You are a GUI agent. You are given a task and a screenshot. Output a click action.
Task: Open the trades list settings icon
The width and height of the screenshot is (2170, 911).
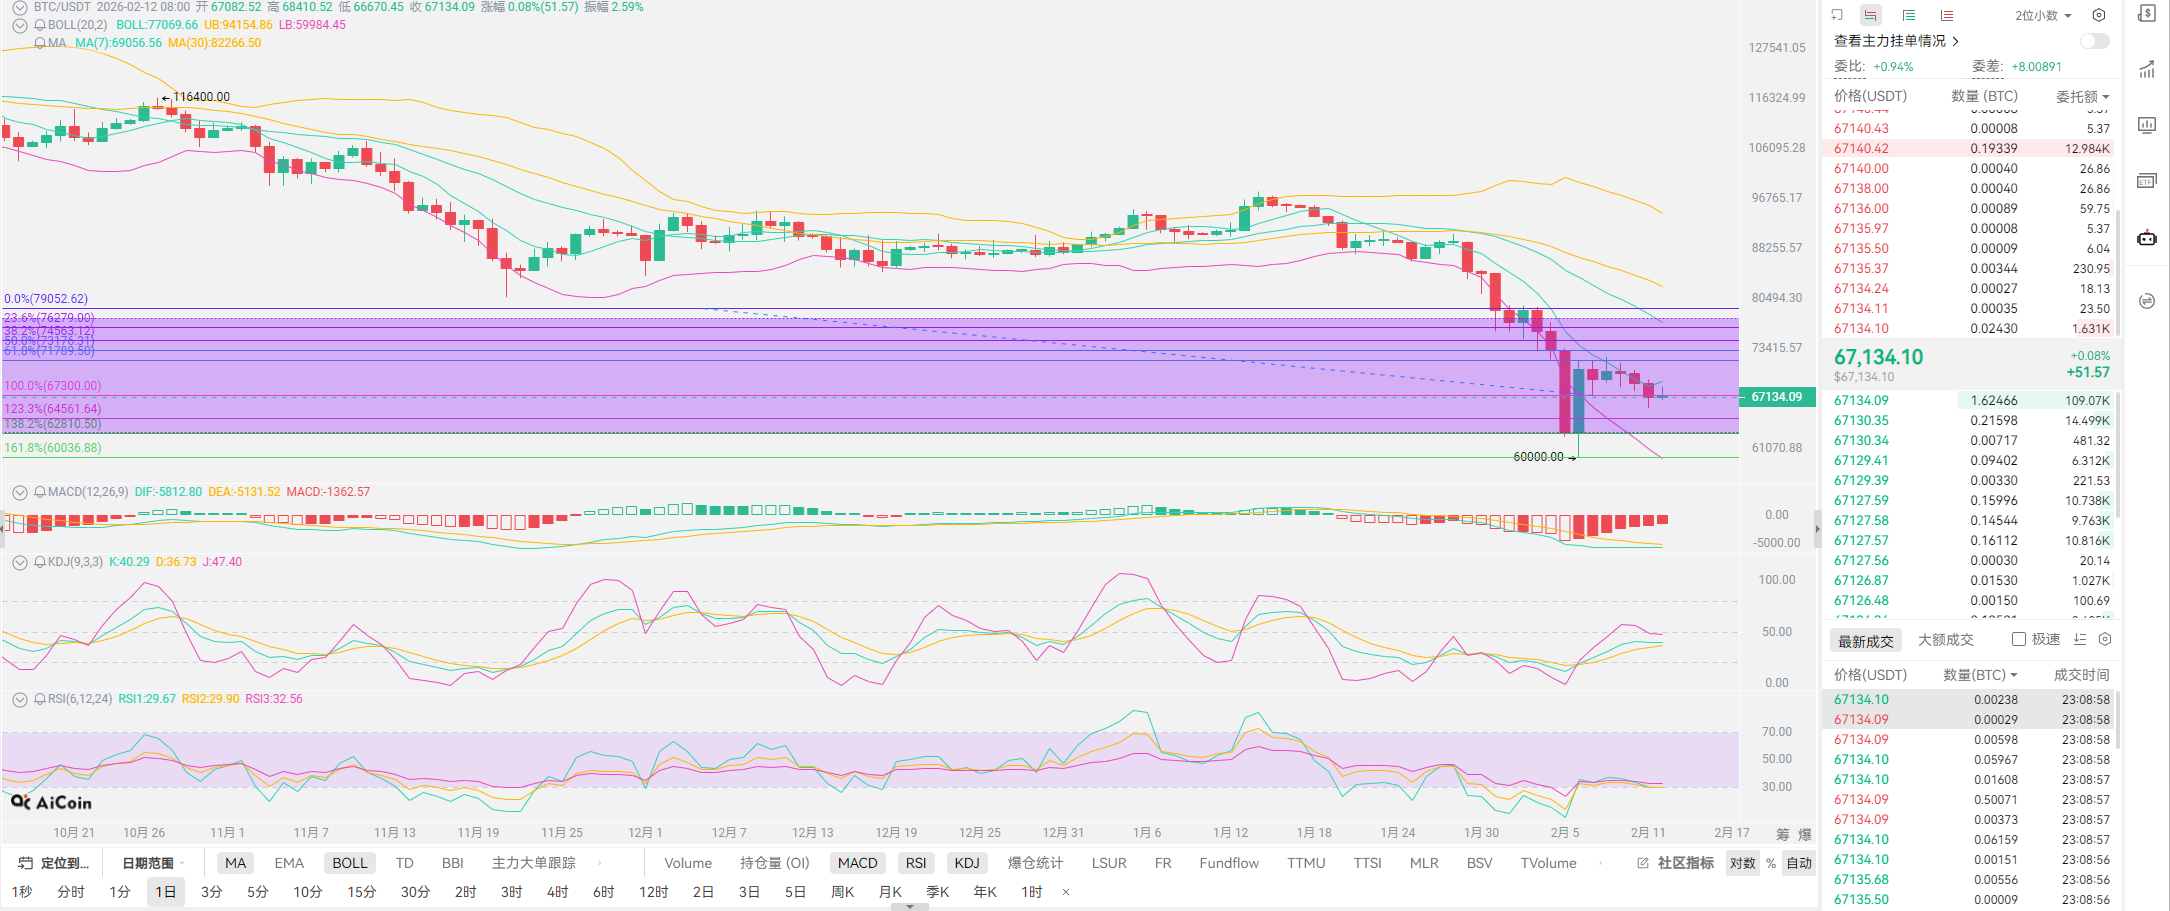click(x=2105, y=639)
